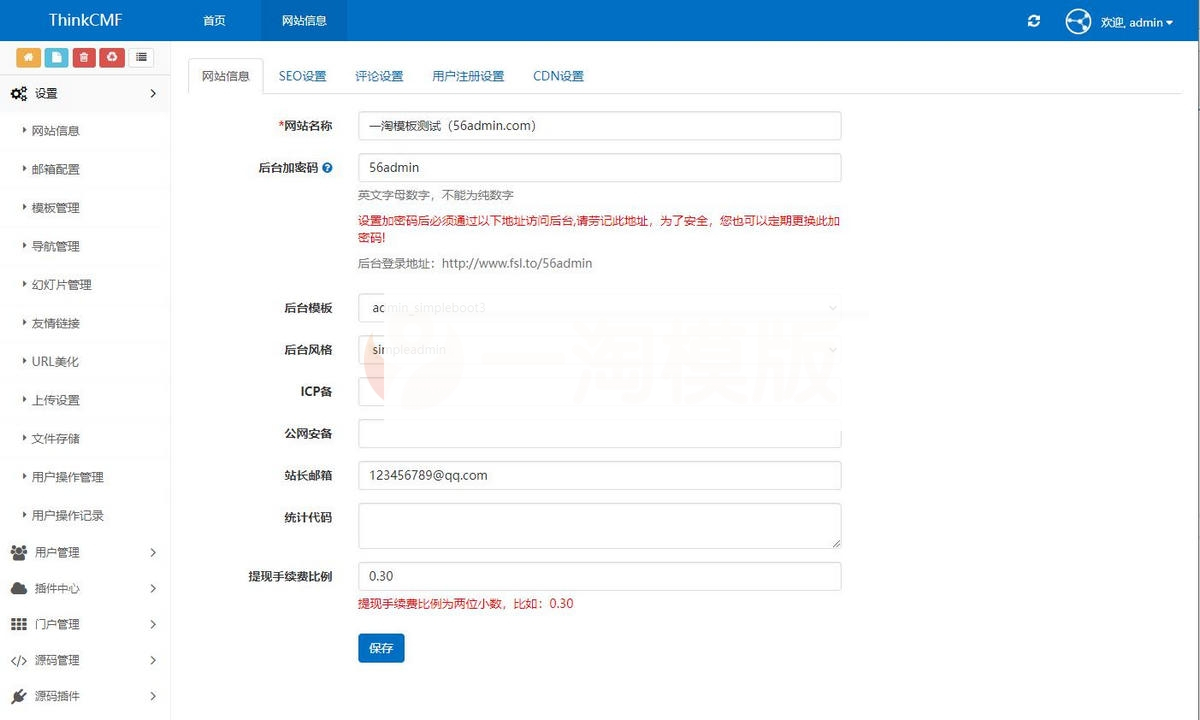Click the admin avatar icon
The width and height of the screenshot is (1200, 720).
(x=1078, y=21)
